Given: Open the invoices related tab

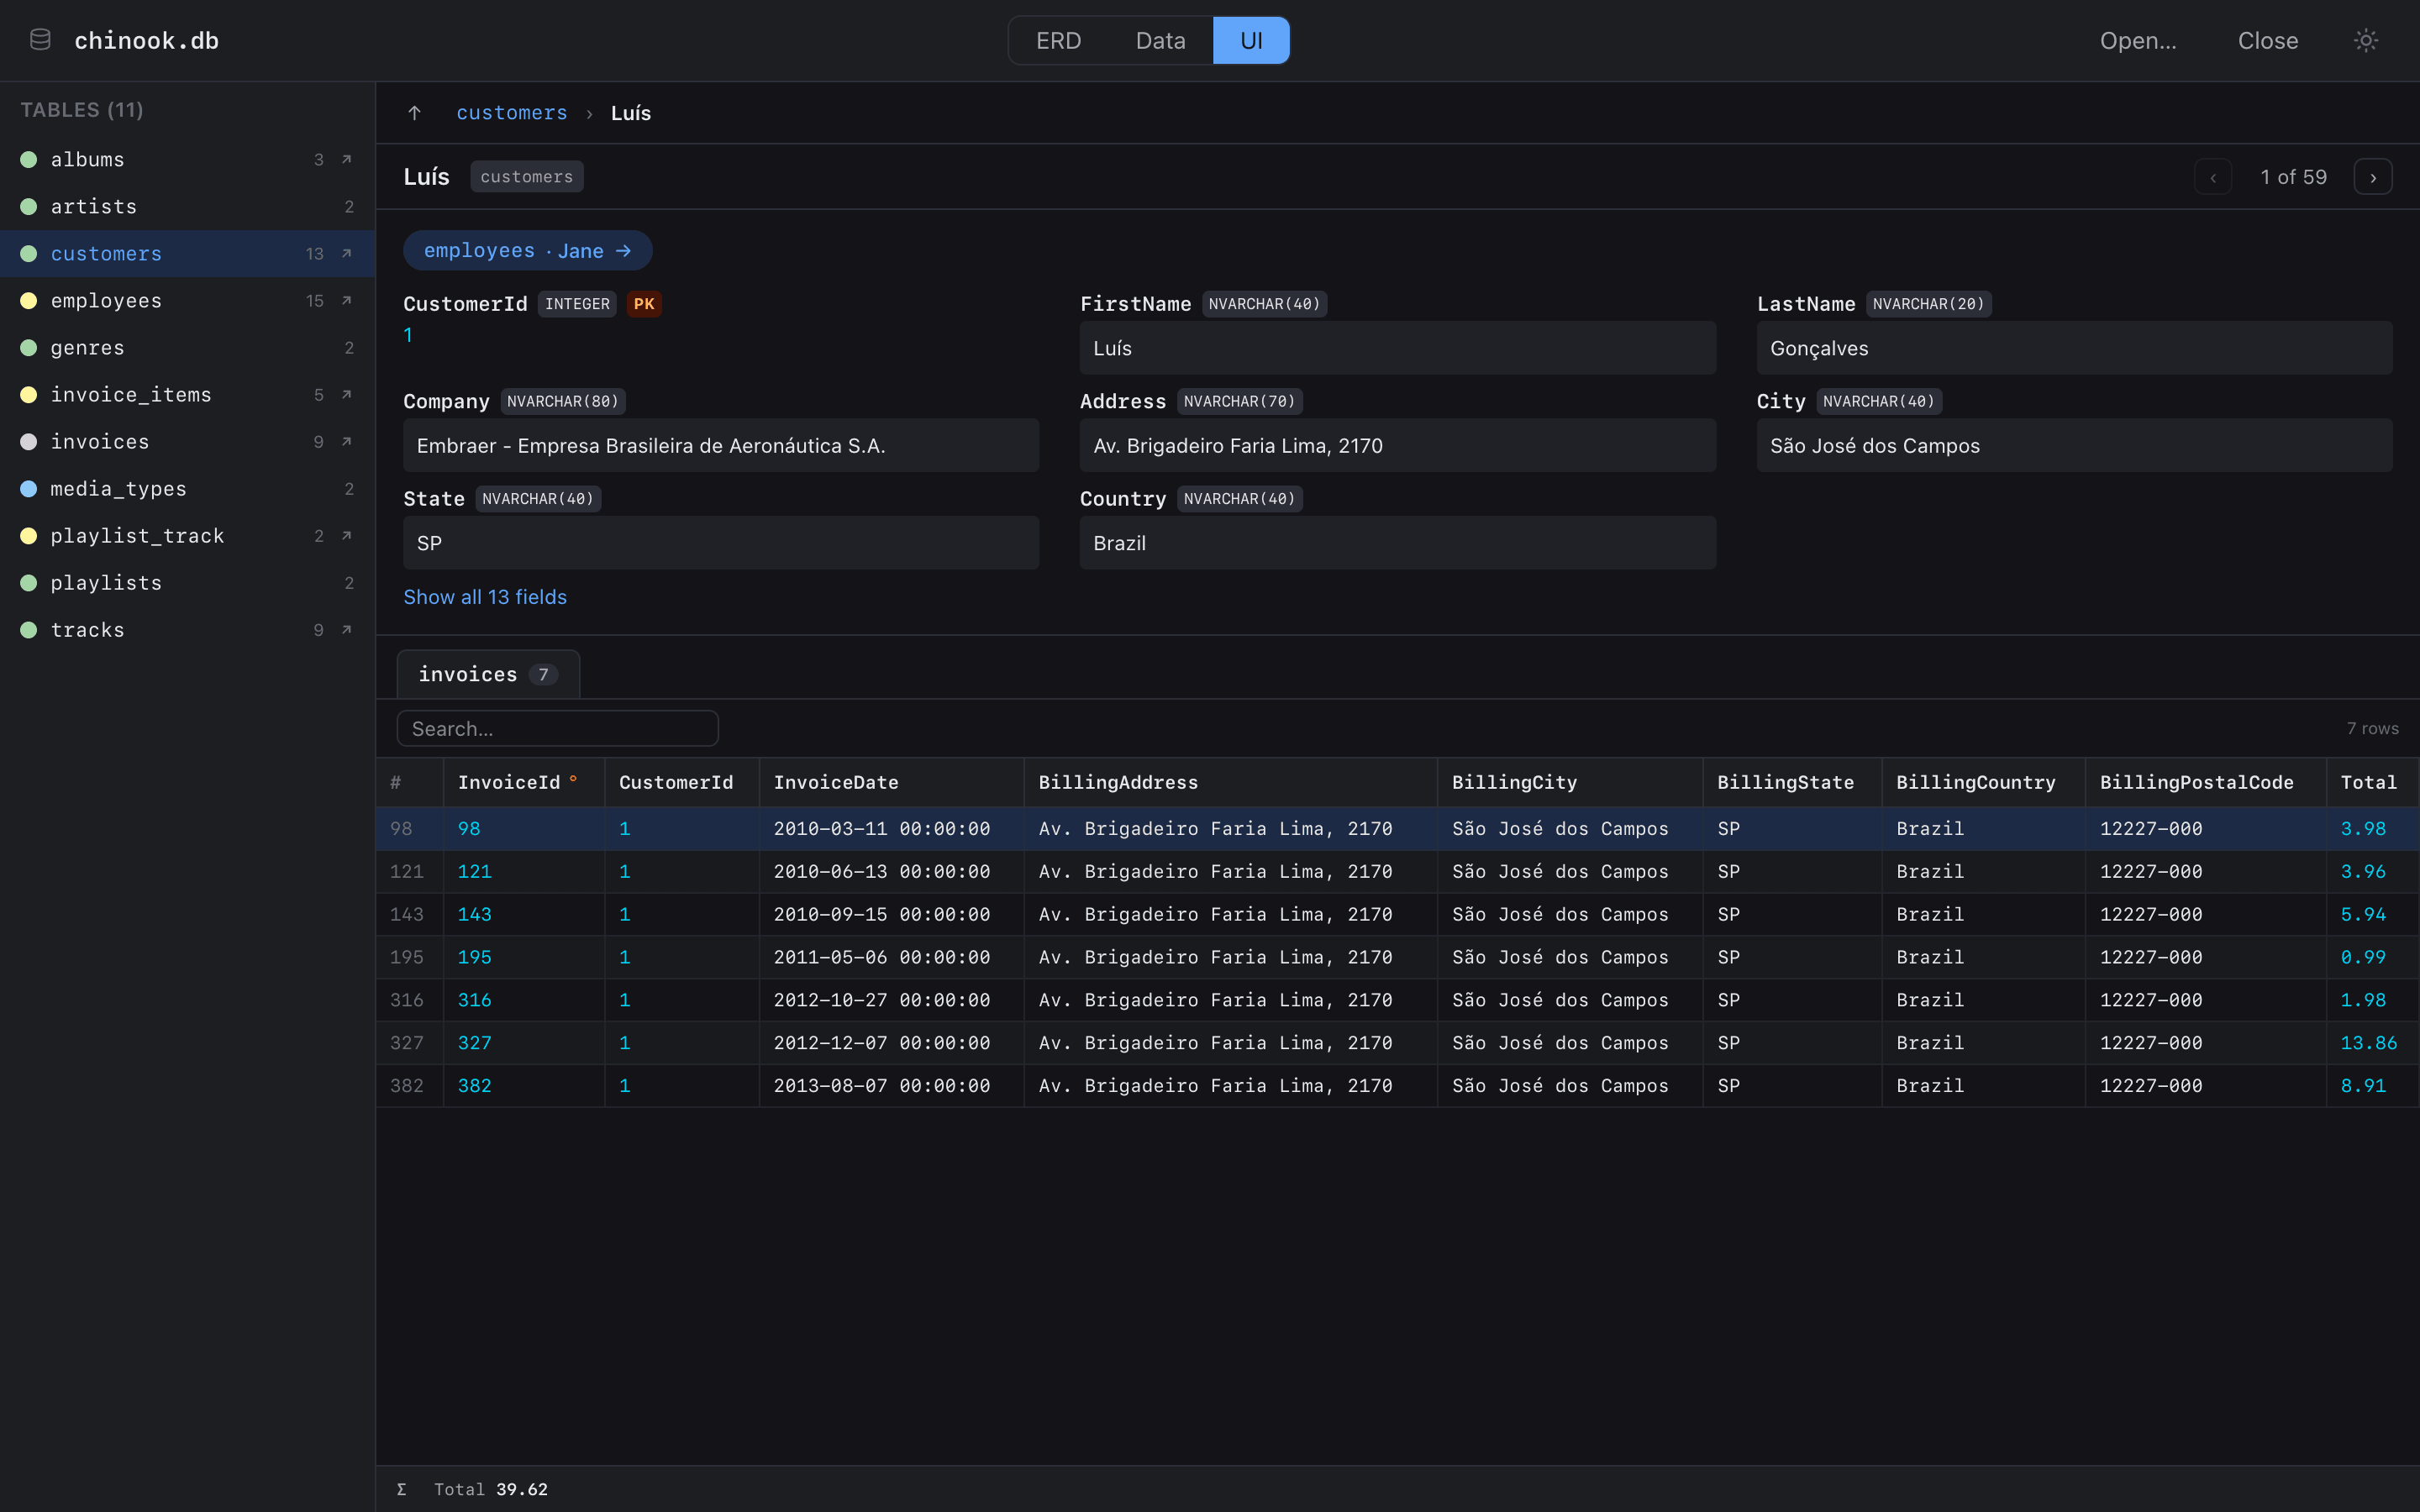Looking at the screenshot, I should 488,674.
